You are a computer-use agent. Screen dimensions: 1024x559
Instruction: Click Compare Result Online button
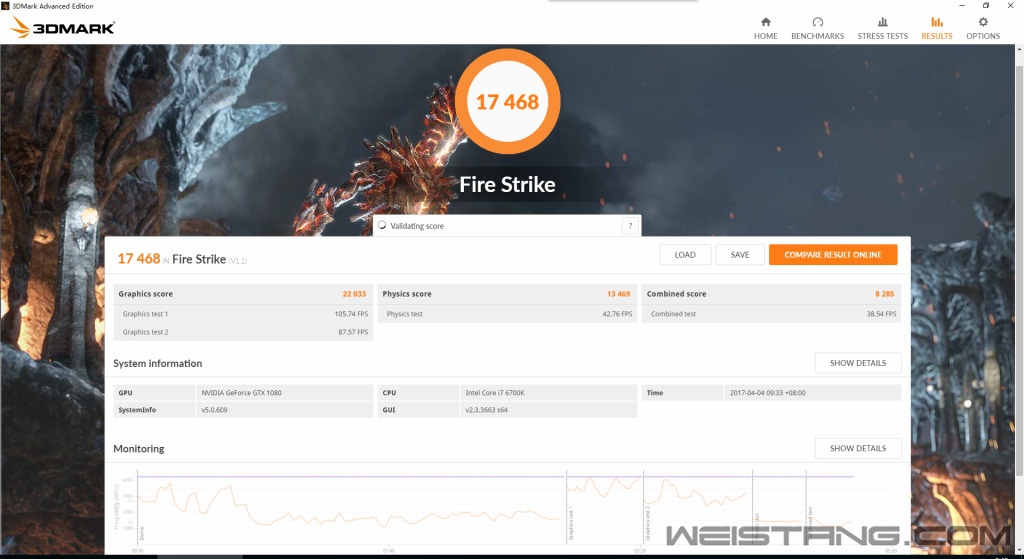833,255
